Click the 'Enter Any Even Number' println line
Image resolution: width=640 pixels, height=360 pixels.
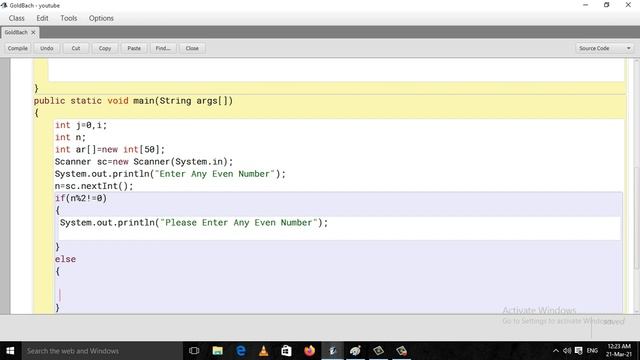pos(170,174)
